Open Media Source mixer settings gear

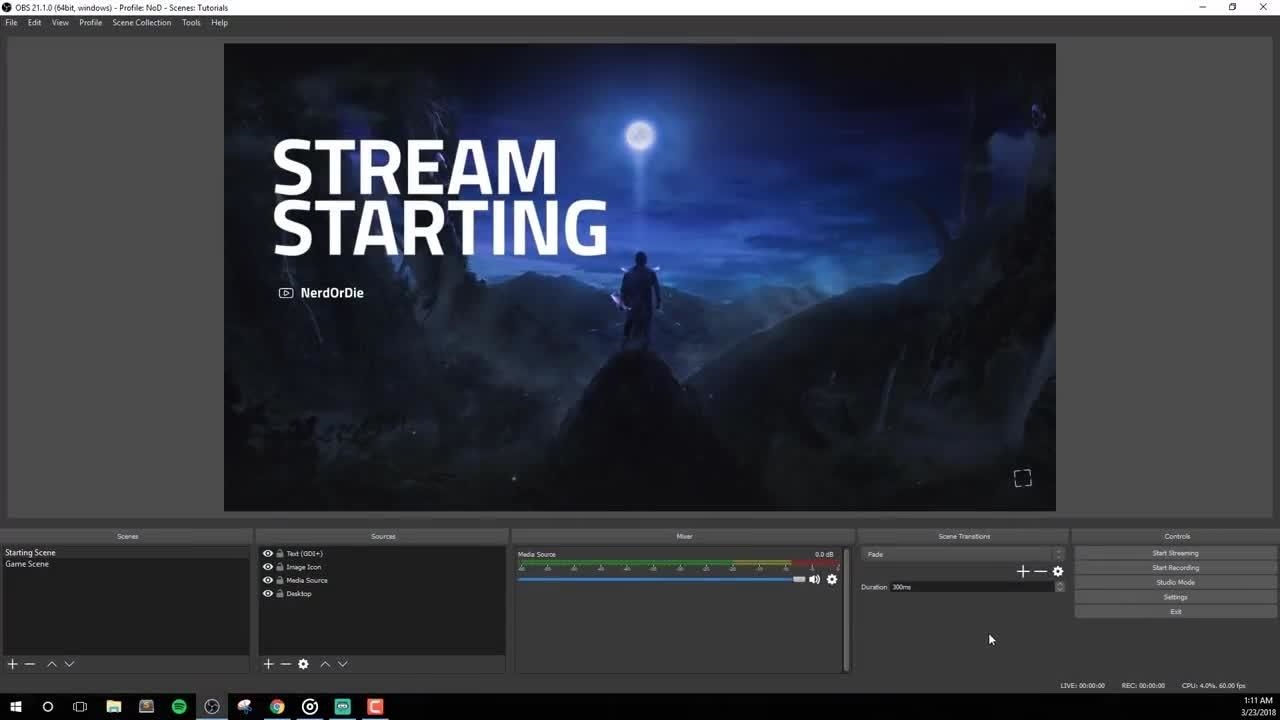[831, 580]
